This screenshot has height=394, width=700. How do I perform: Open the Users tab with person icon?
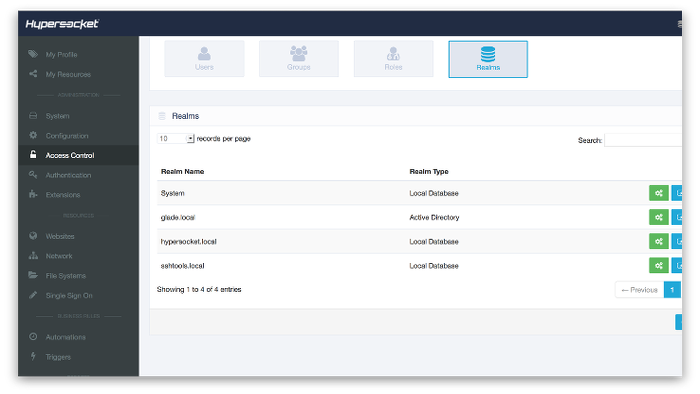tap(204, 59)
